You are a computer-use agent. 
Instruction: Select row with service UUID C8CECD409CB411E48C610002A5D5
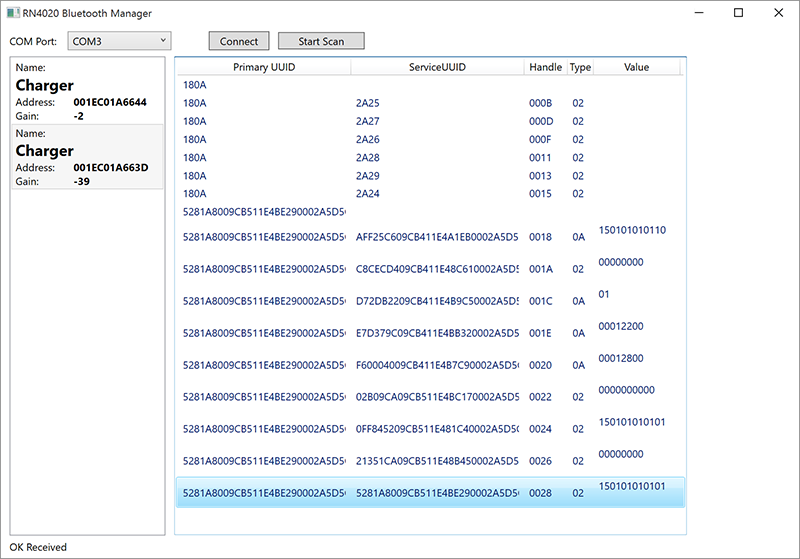coord(430,269)
